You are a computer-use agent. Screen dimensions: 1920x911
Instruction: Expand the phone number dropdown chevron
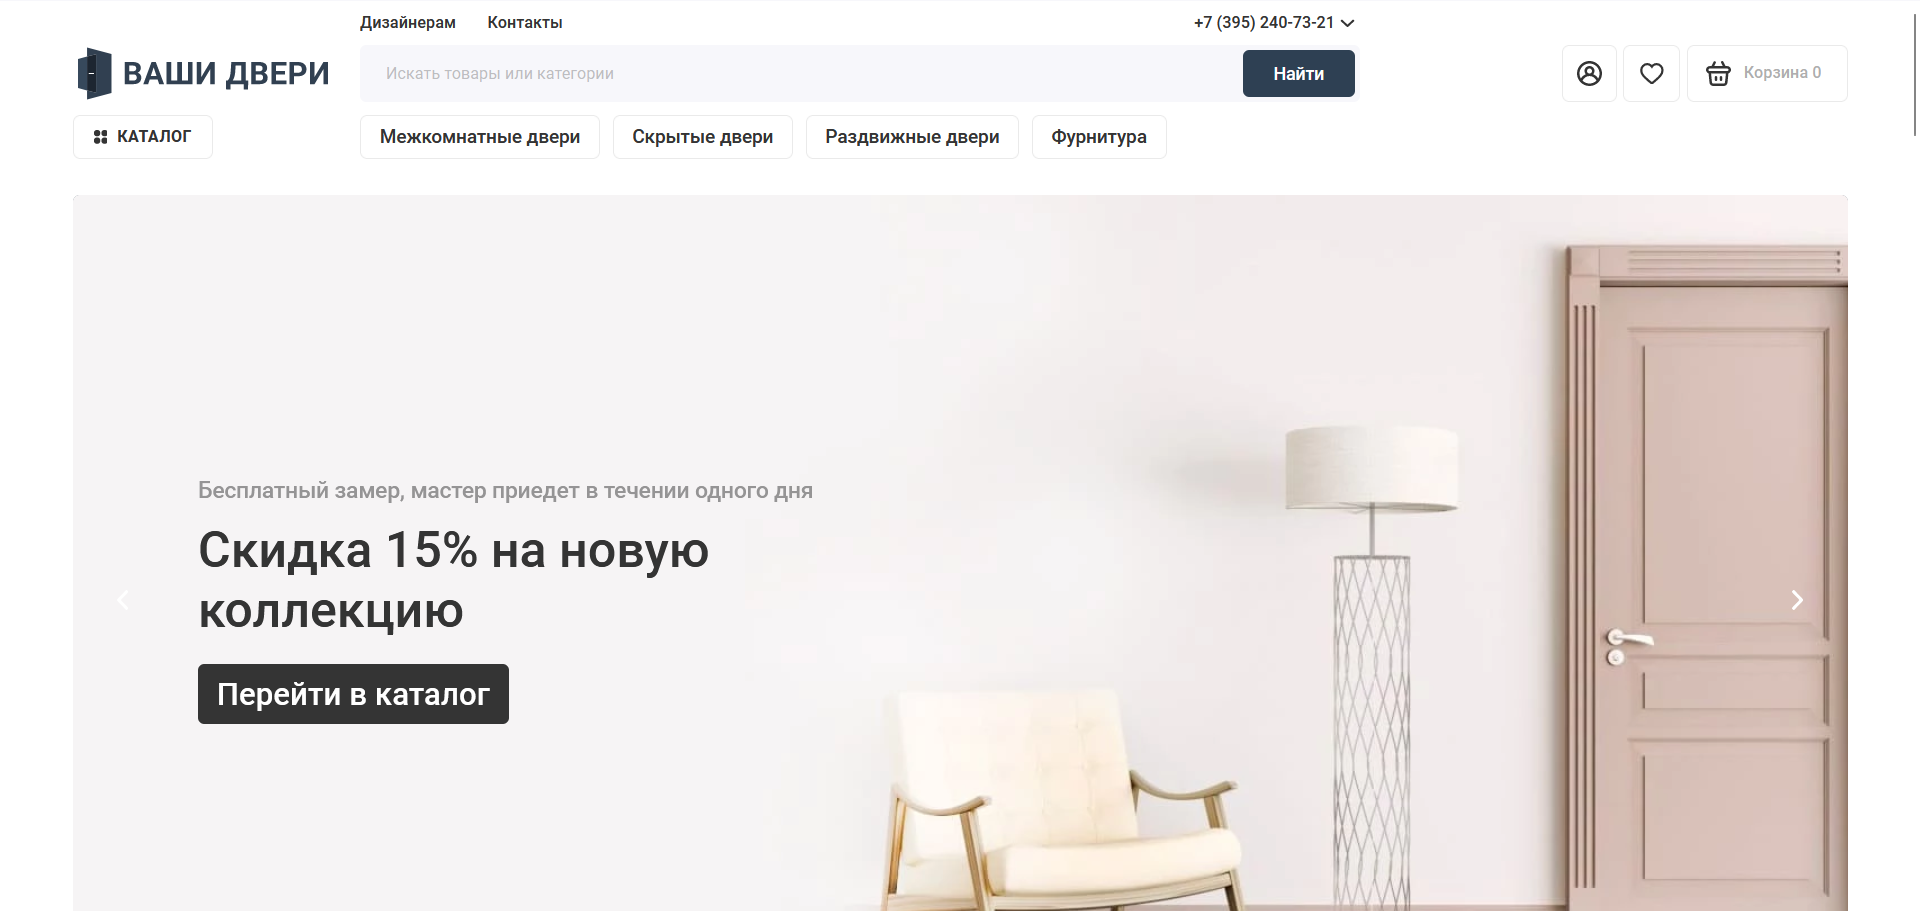click(1348, 23)
